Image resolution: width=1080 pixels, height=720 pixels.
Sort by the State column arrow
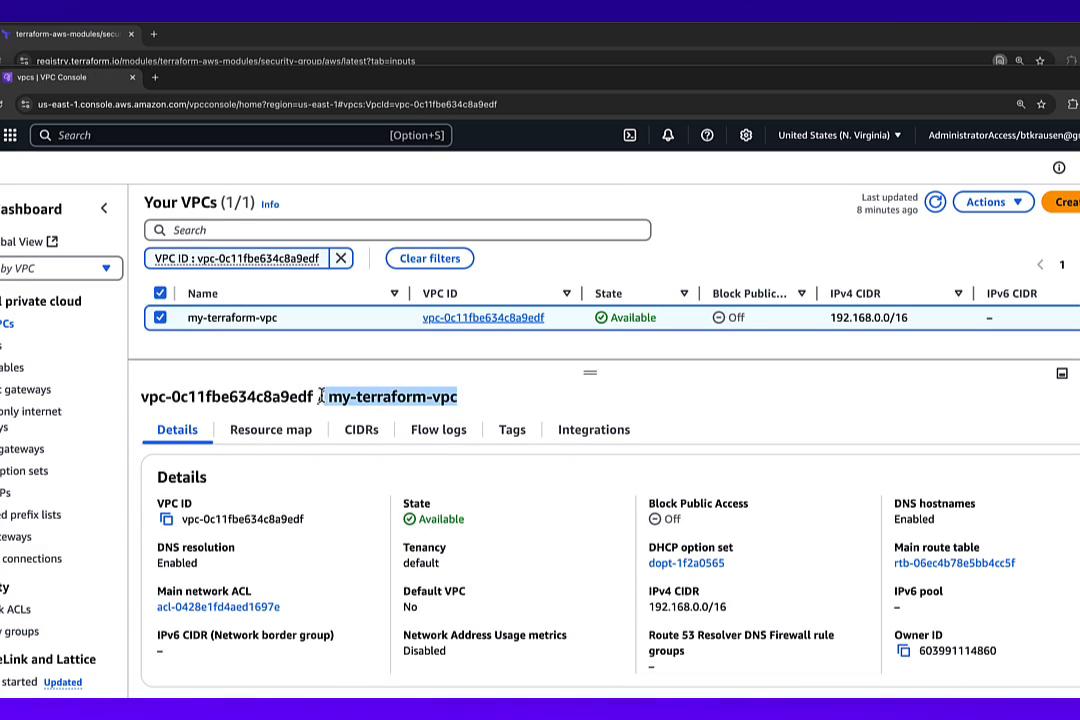[x=684, y=294]
